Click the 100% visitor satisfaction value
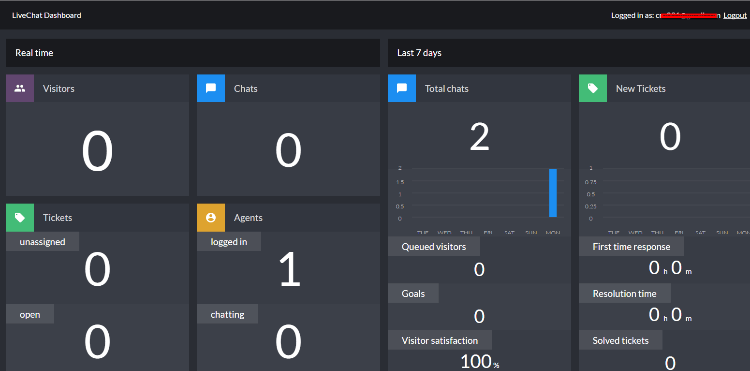Screen dimensions: 750x371 tap(480, 362)
